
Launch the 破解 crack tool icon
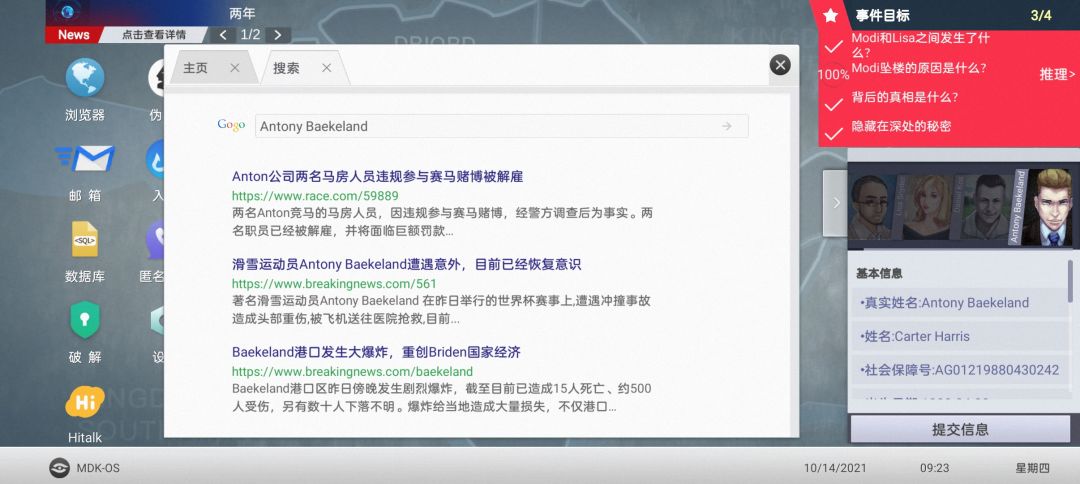pos(85,320)
